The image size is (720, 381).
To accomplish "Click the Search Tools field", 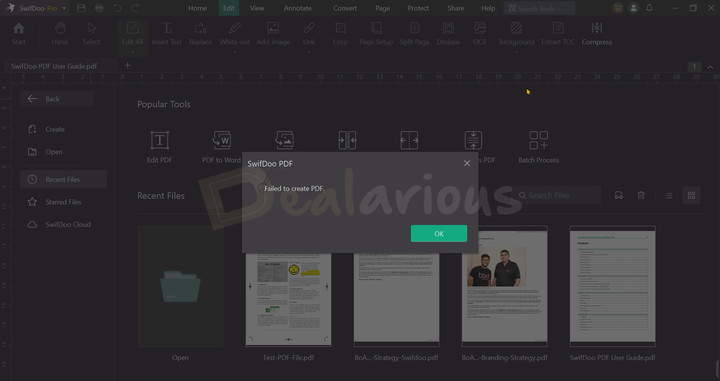I will pyautogui.click(x=540, y=8).
